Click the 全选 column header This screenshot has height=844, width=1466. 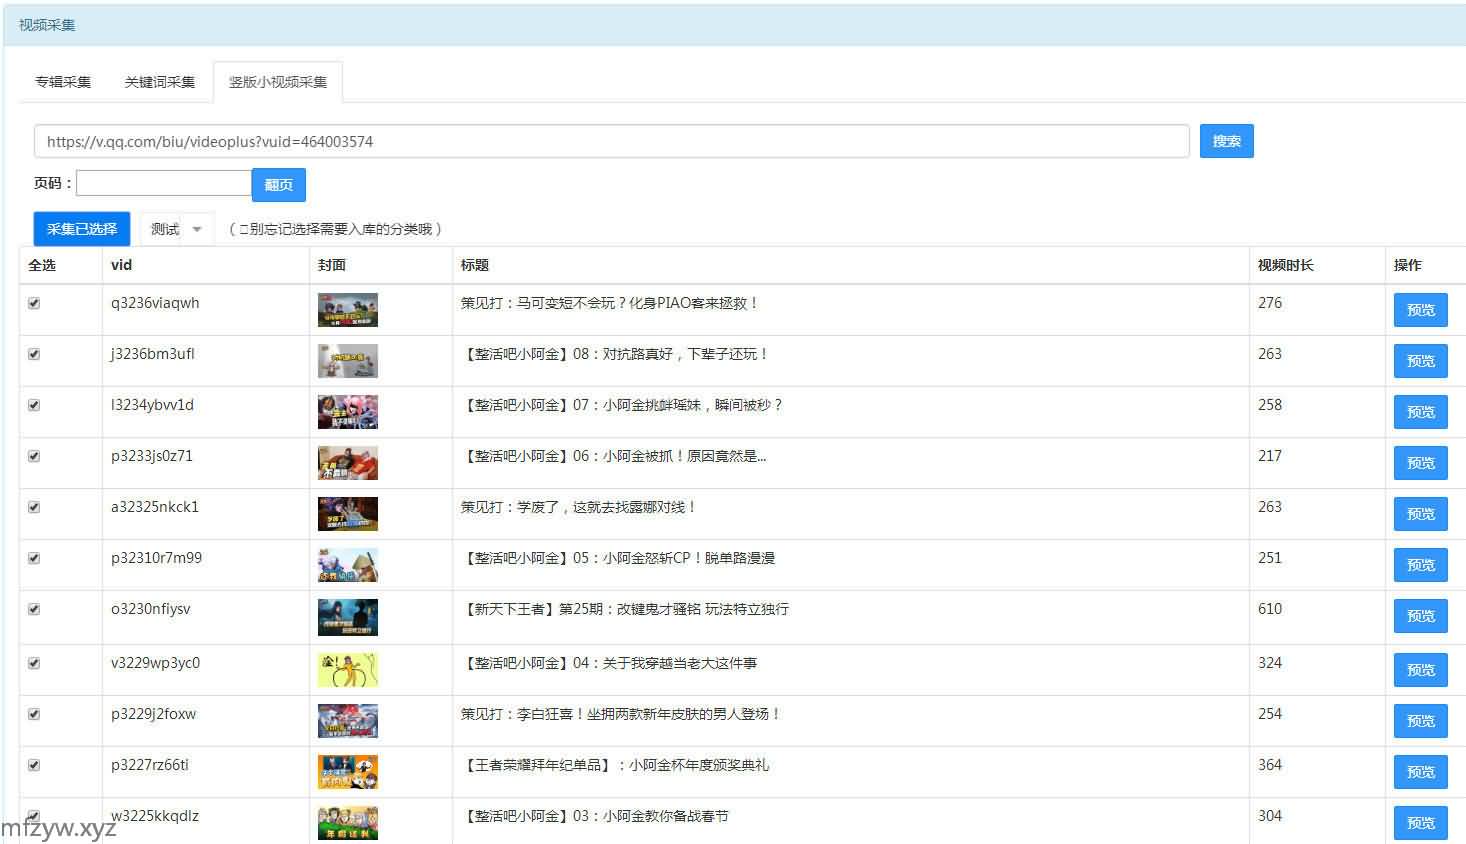click(x=42, y=265)
